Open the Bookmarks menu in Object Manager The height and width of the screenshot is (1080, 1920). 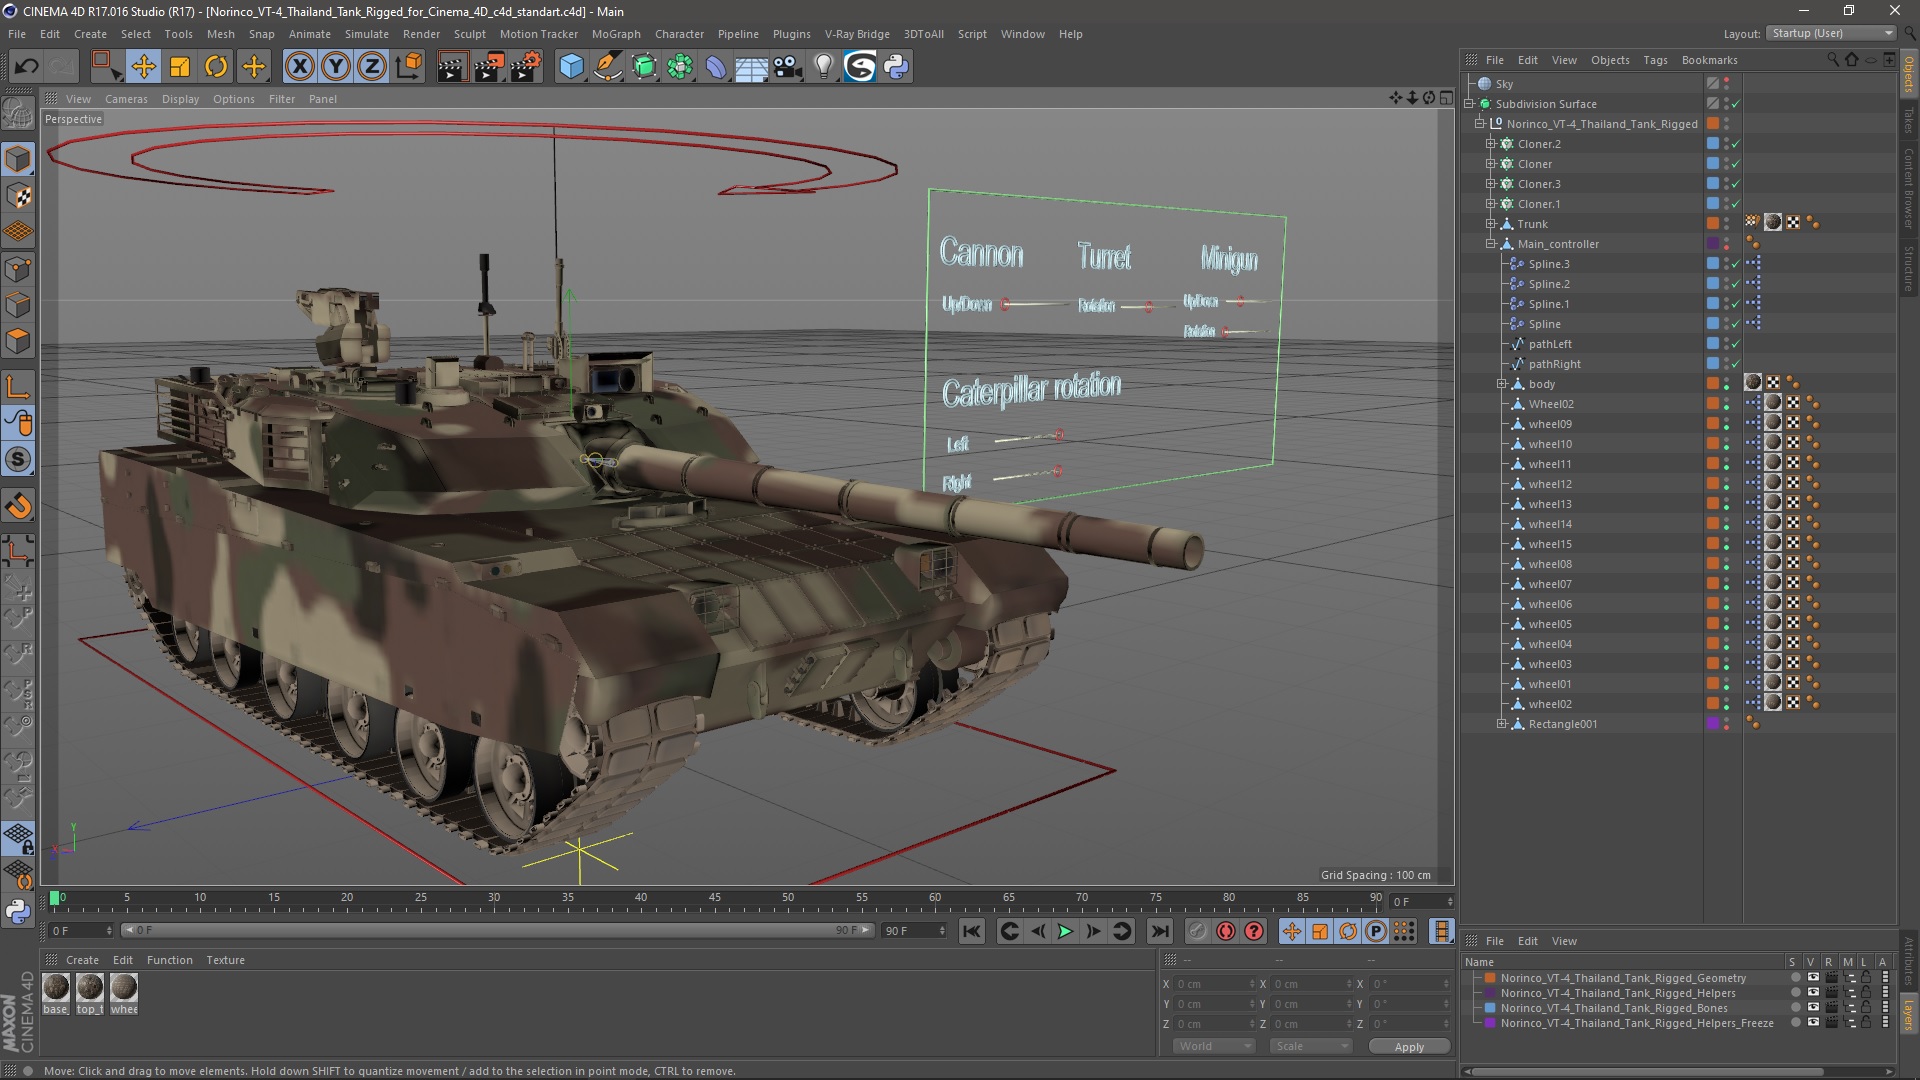[1709, 60]
